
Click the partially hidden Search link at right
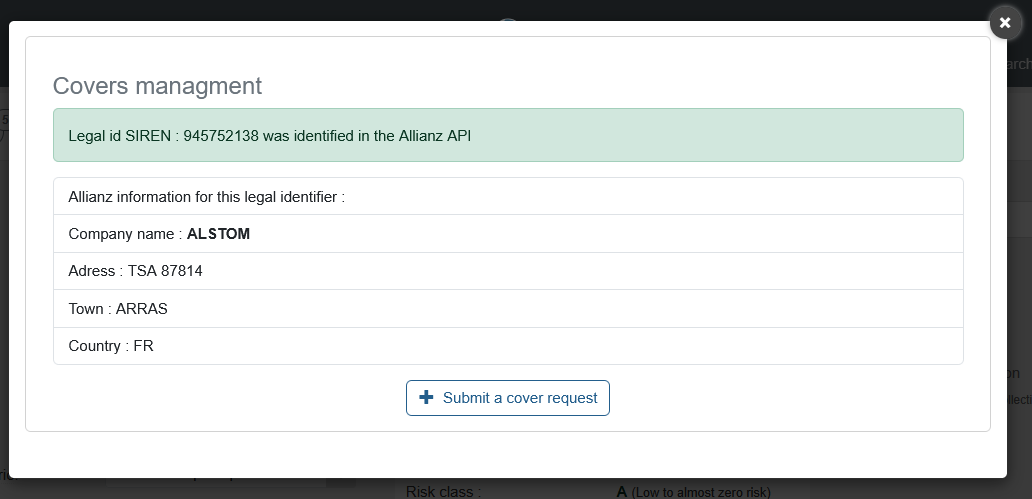click(x=1018, y=64)
